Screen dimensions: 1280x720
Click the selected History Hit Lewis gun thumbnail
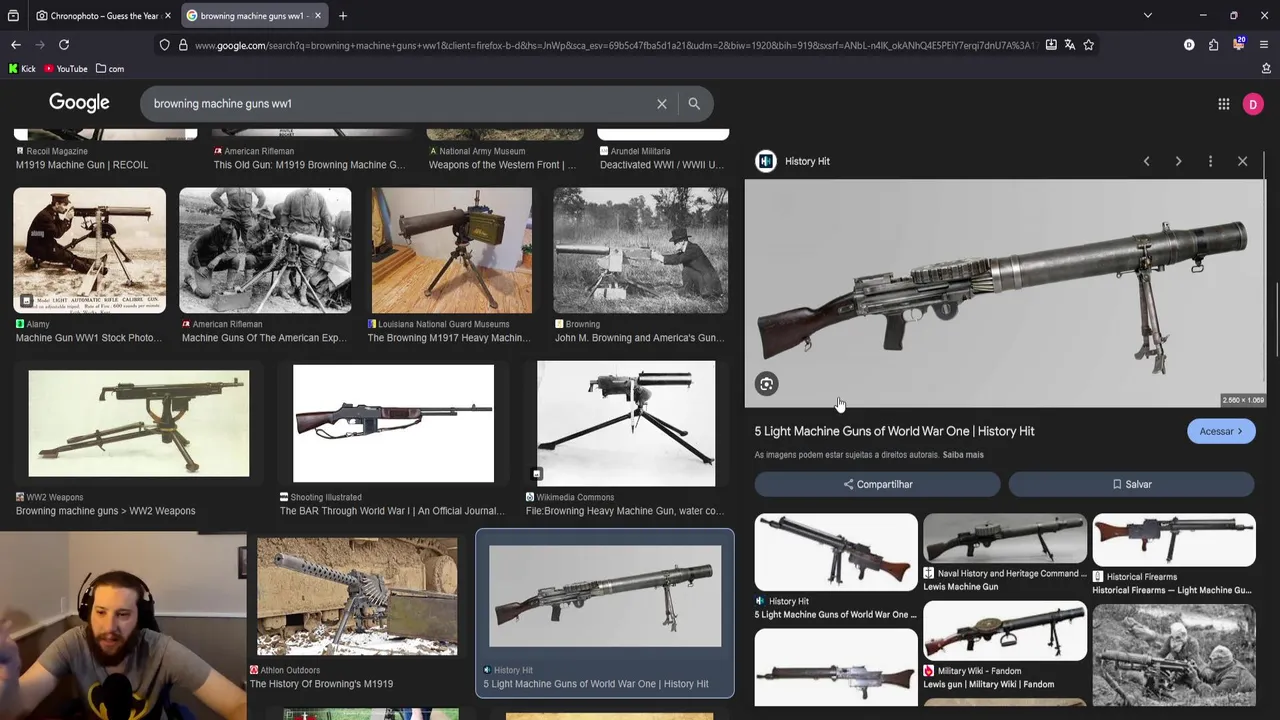[x=605, y=596]
